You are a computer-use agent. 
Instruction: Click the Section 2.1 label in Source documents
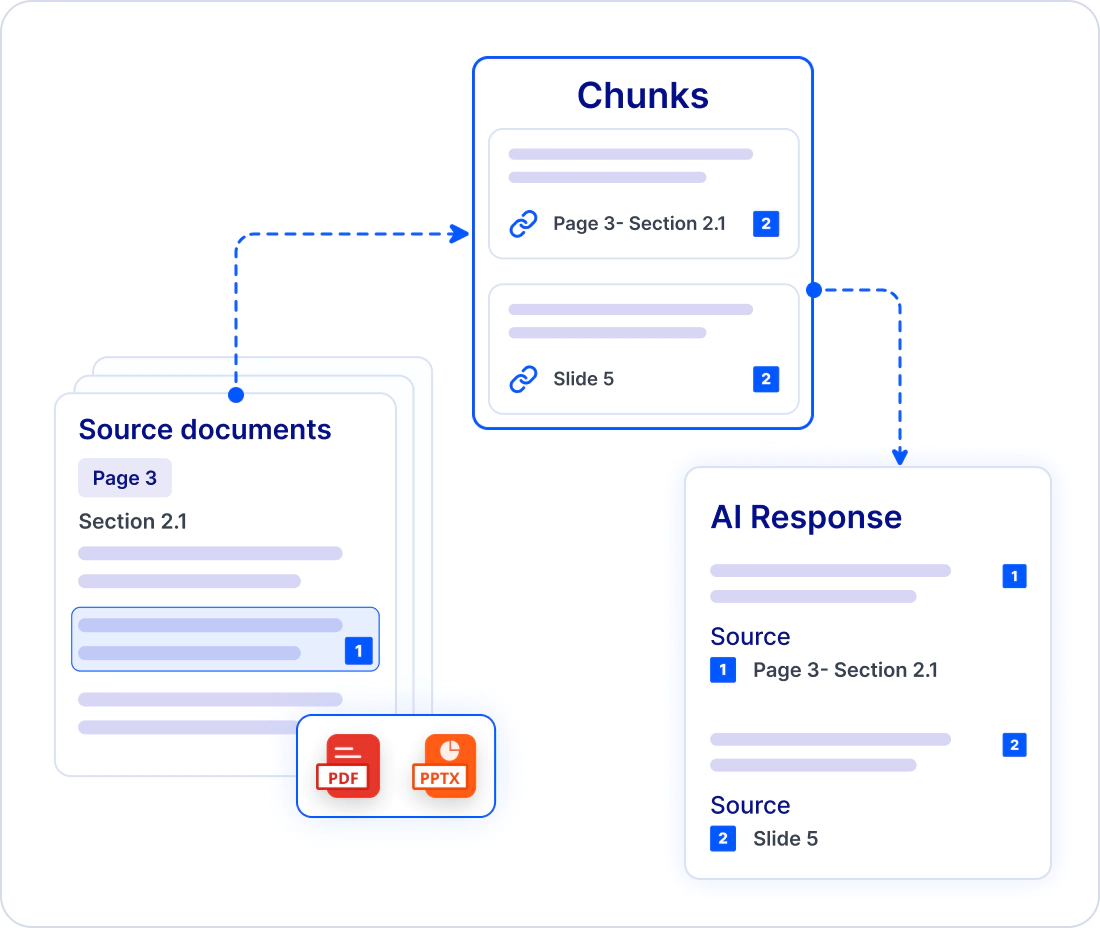133,521
